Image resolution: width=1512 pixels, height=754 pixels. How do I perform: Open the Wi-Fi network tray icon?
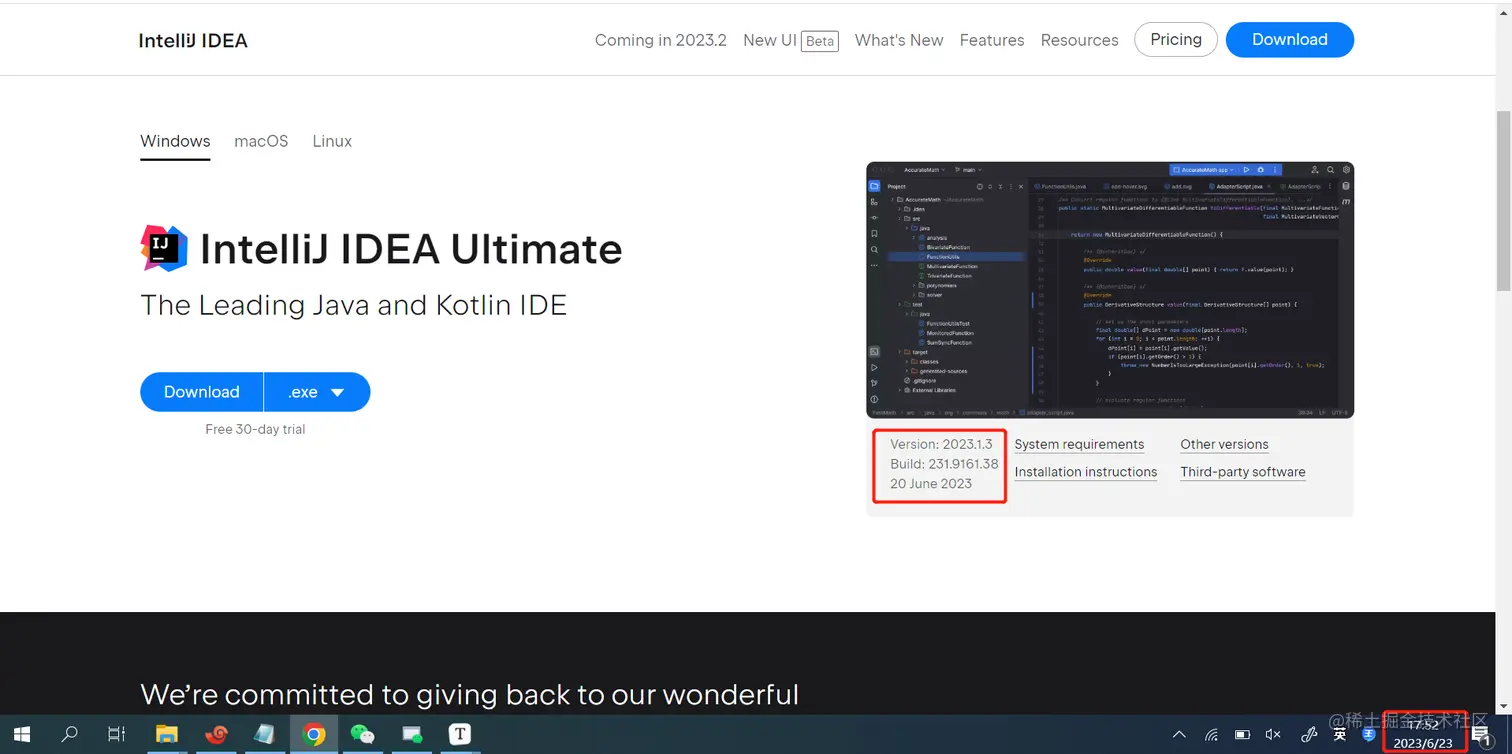point(1211,735)
